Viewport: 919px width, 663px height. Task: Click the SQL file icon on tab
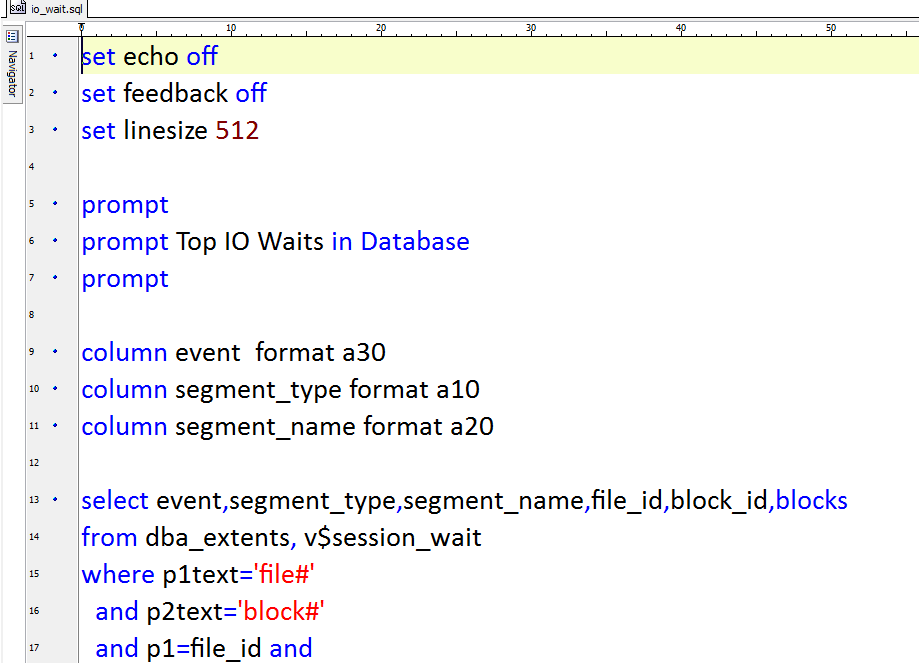pos(18,8)
